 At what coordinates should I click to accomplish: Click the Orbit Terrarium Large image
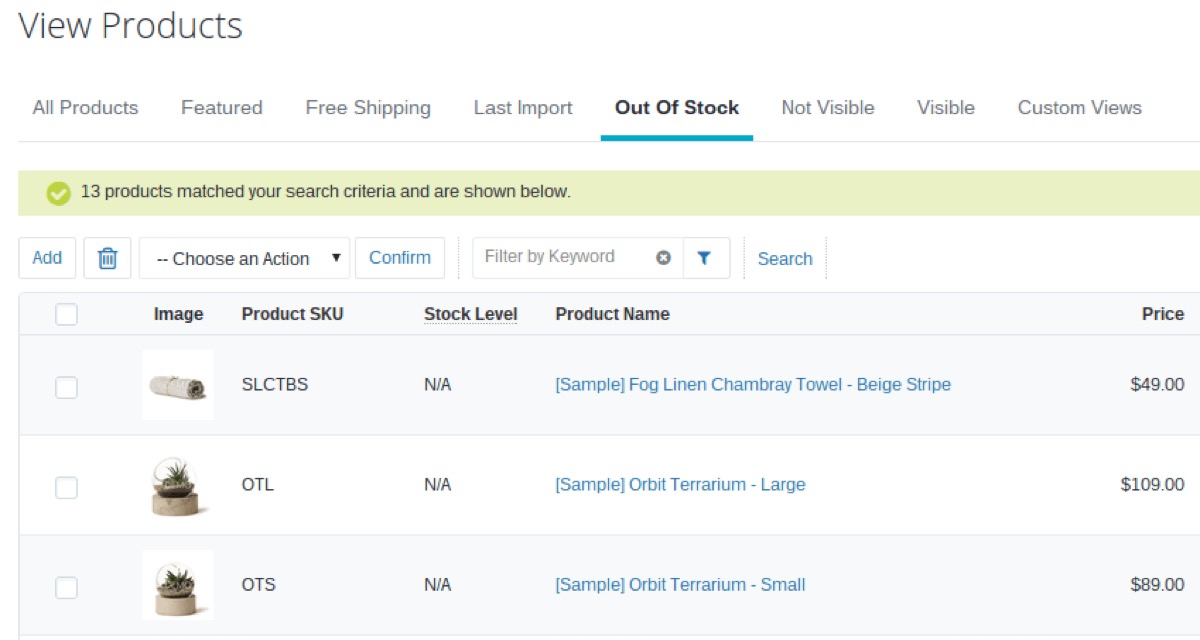coord(178,485)
